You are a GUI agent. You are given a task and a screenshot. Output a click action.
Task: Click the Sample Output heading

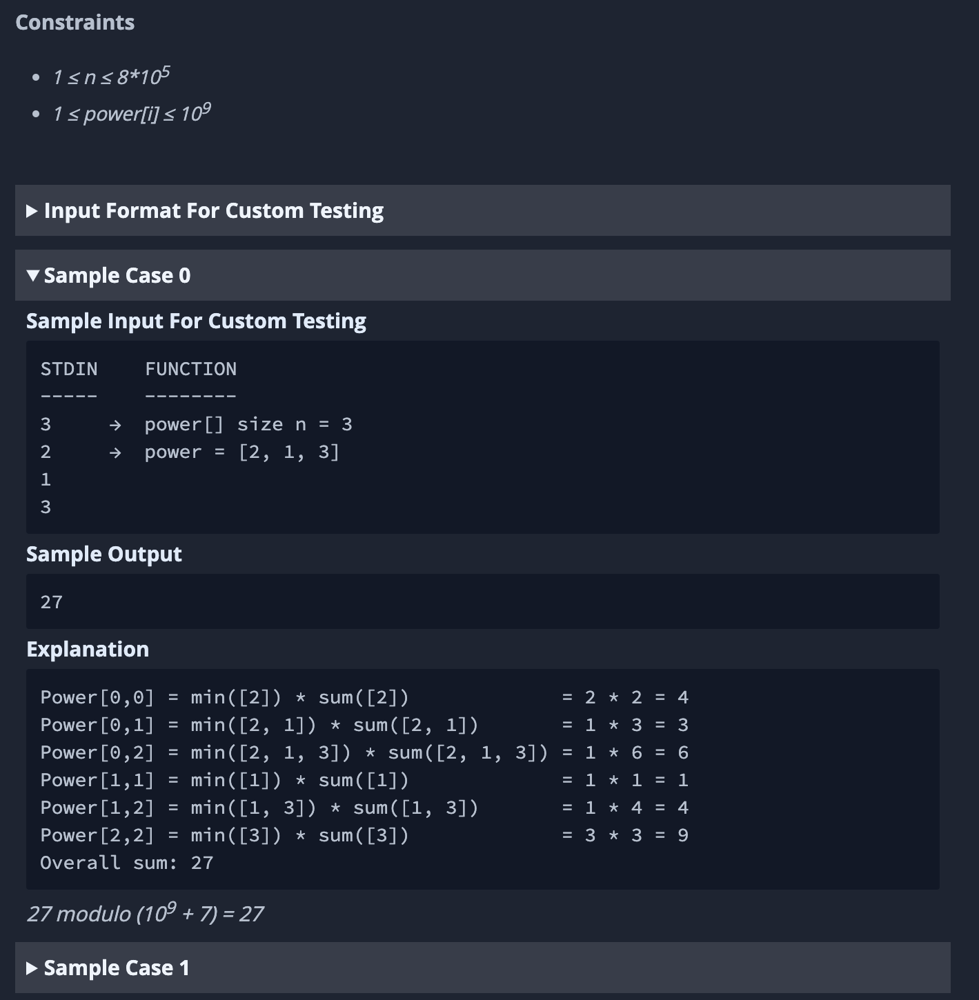[104, 554]
